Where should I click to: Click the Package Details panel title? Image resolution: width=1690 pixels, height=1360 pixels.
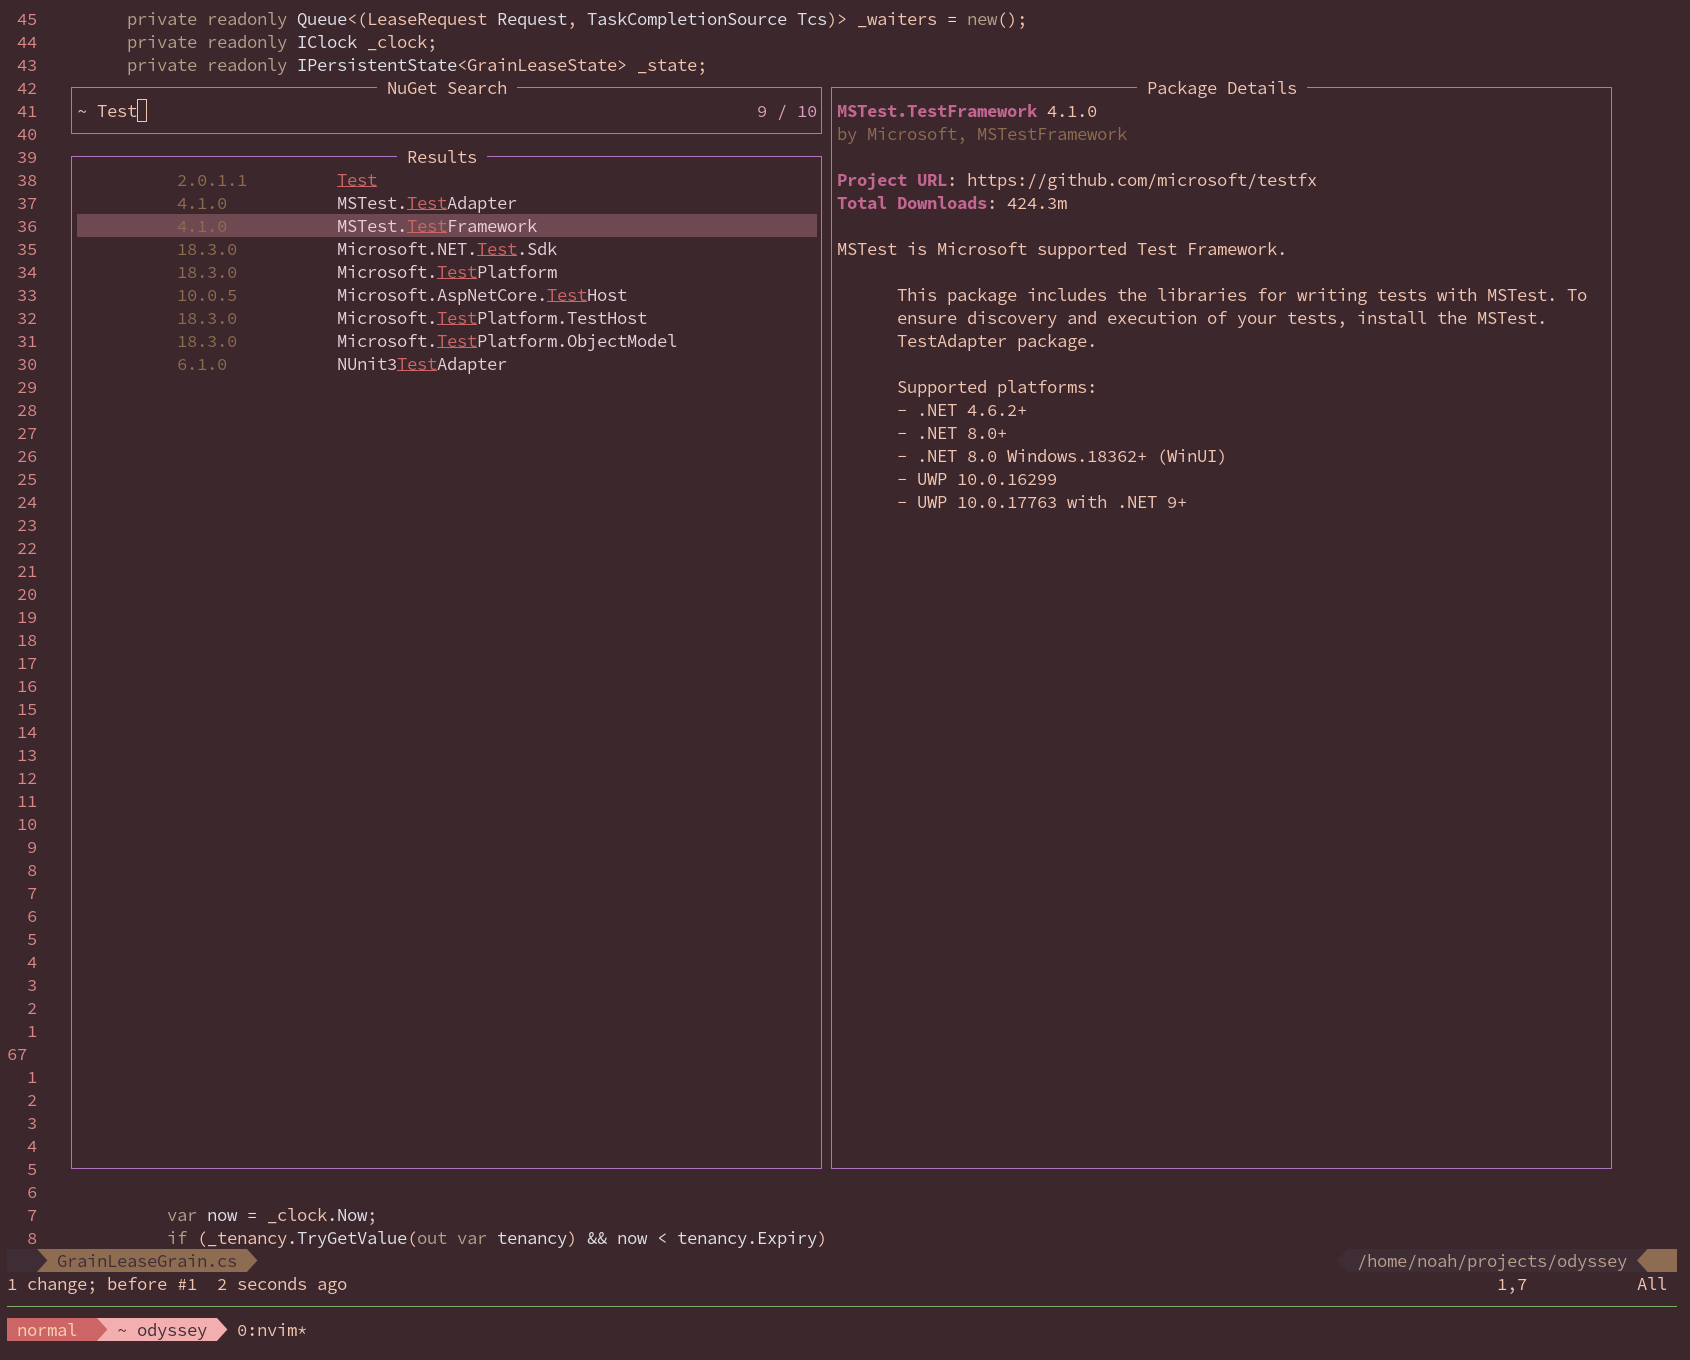click(1222, 88)
